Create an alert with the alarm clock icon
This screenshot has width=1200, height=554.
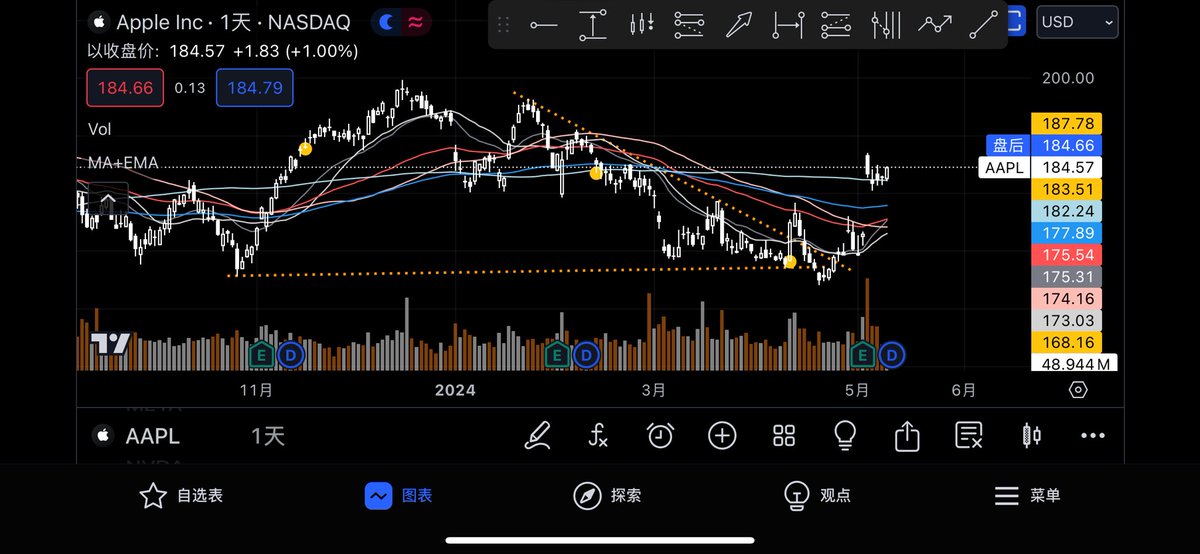[x=660, y=435]
